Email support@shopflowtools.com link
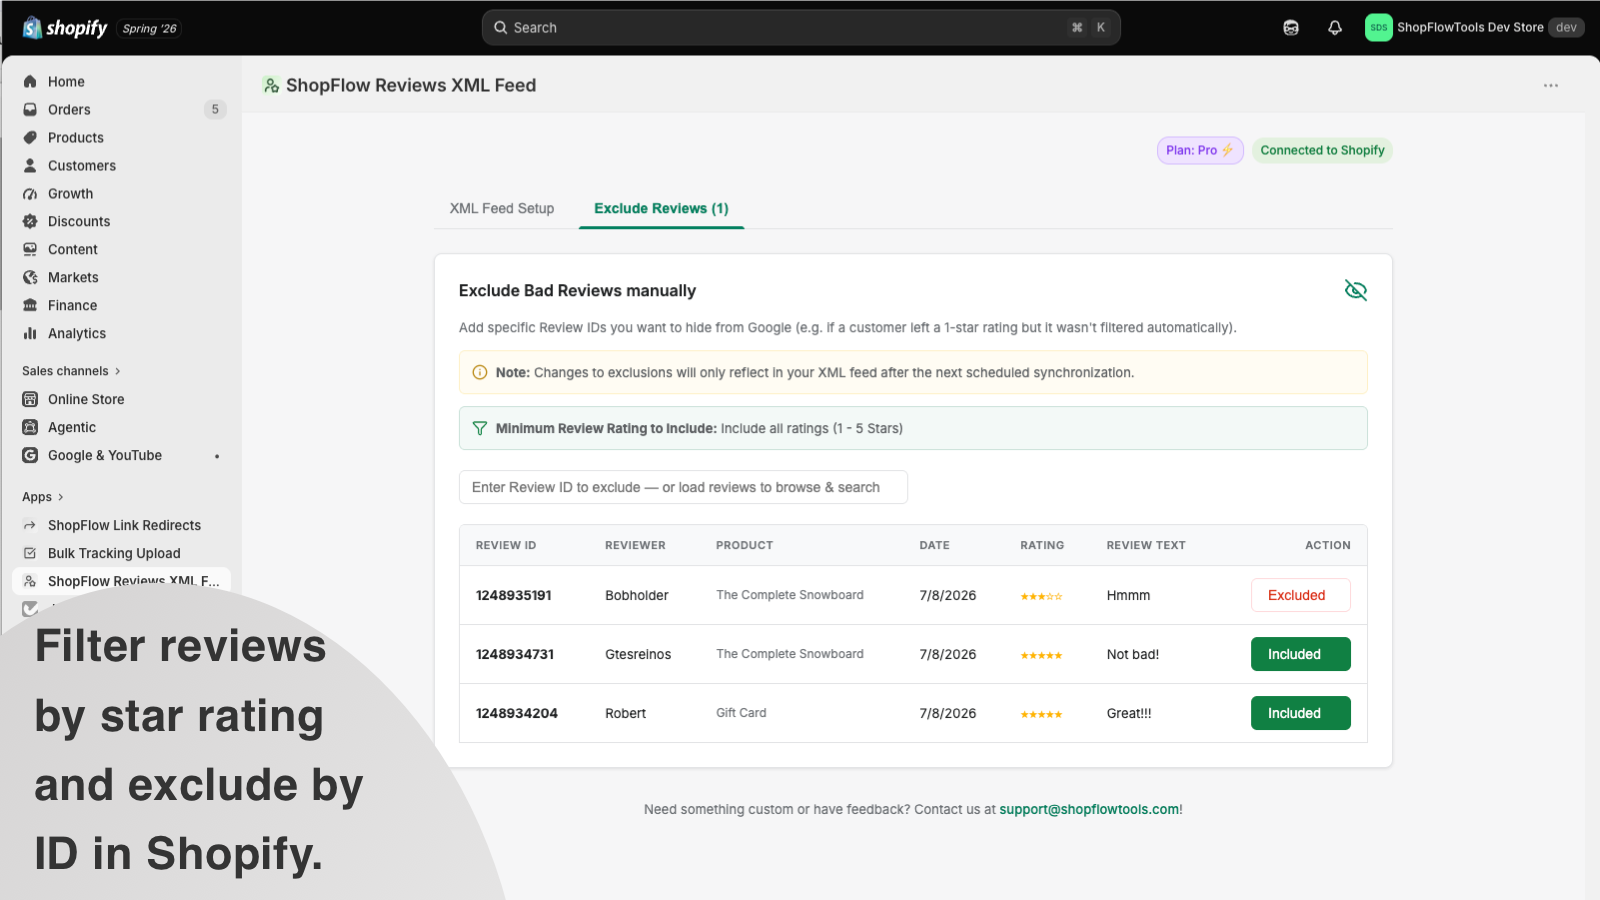The image size is (1600, 900). [1089, 809]
